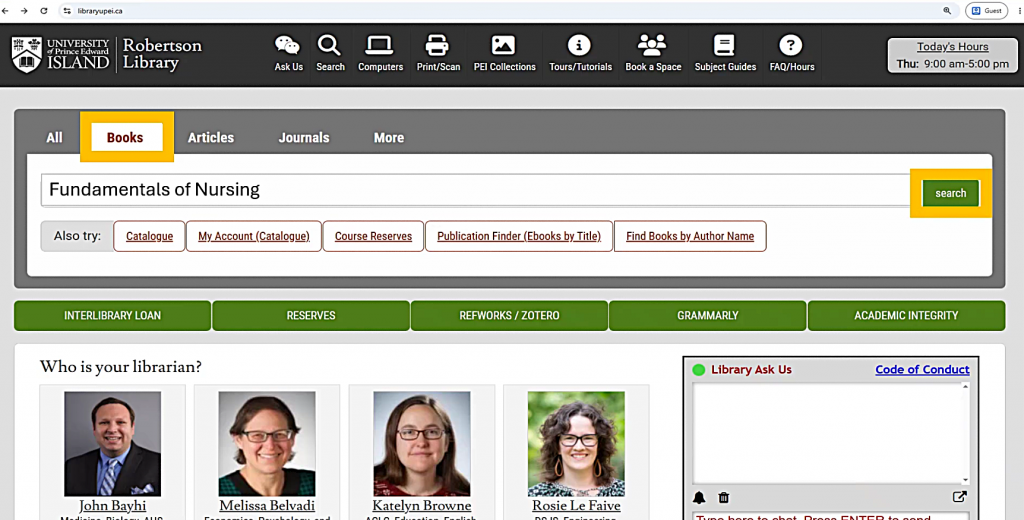Click the 'Who is your librarian?' heading
The image size is (1024, 520).
pyautogui.click(x=121, y=367)
